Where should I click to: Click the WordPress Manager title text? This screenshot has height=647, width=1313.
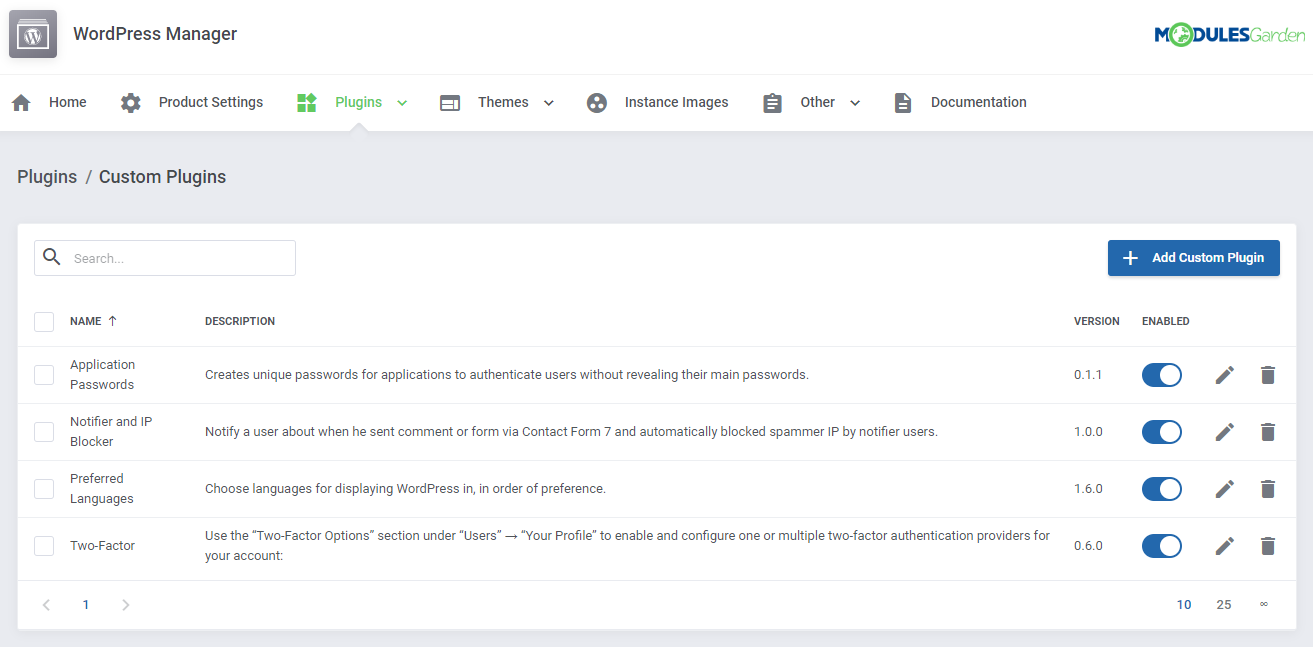pyautogui.click(x=155, y=34)
